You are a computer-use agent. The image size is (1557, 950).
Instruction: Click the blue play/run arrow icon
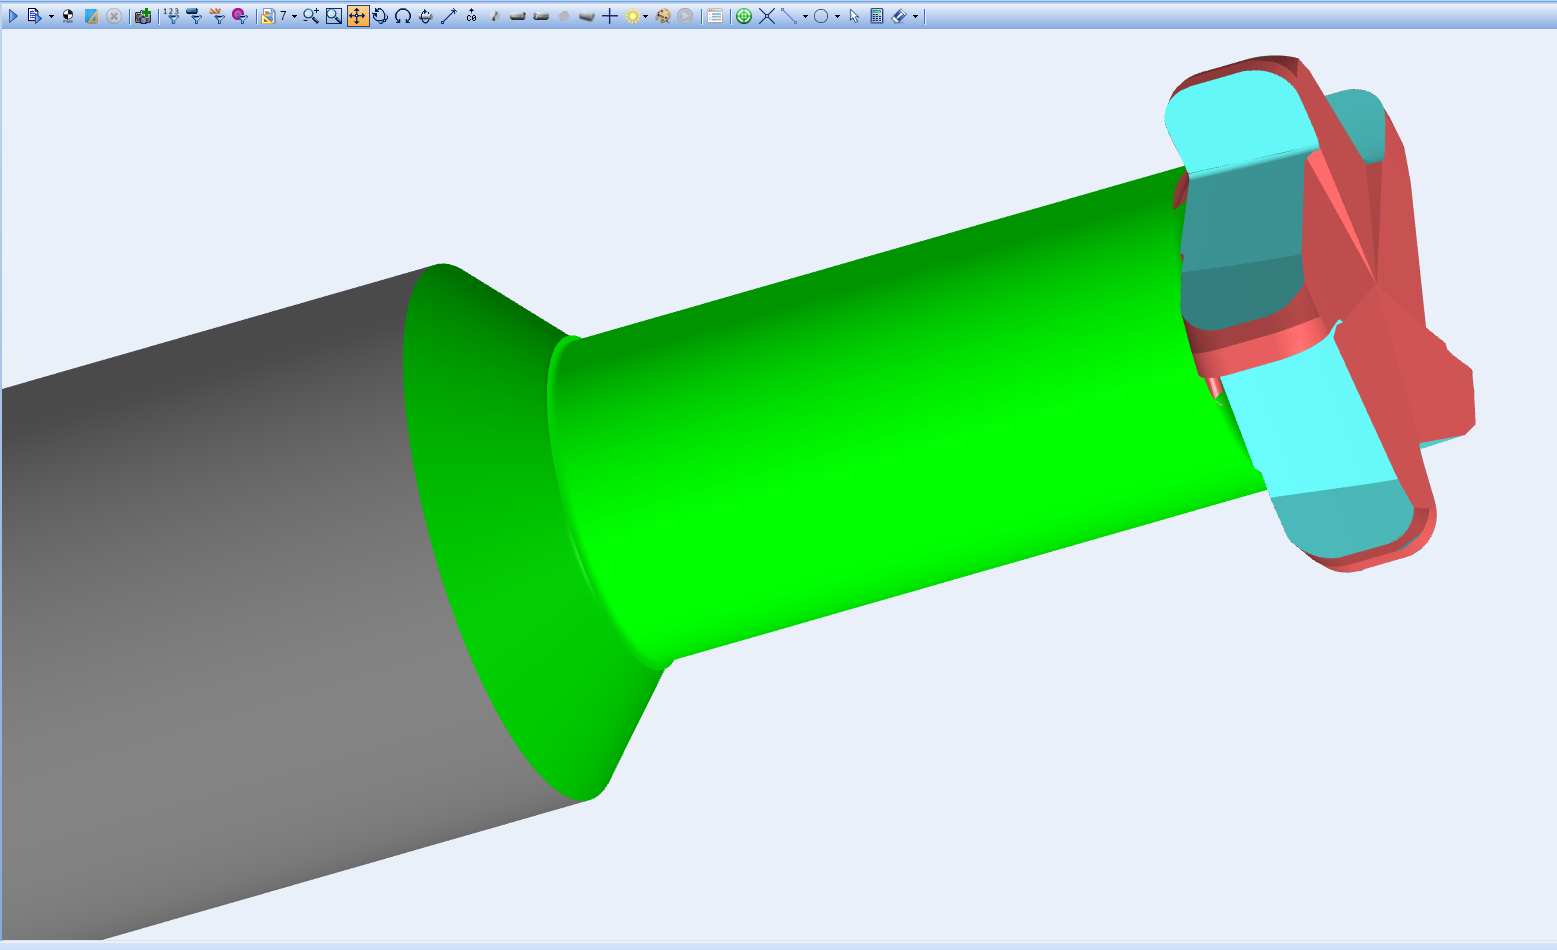(x=13, y=16)
